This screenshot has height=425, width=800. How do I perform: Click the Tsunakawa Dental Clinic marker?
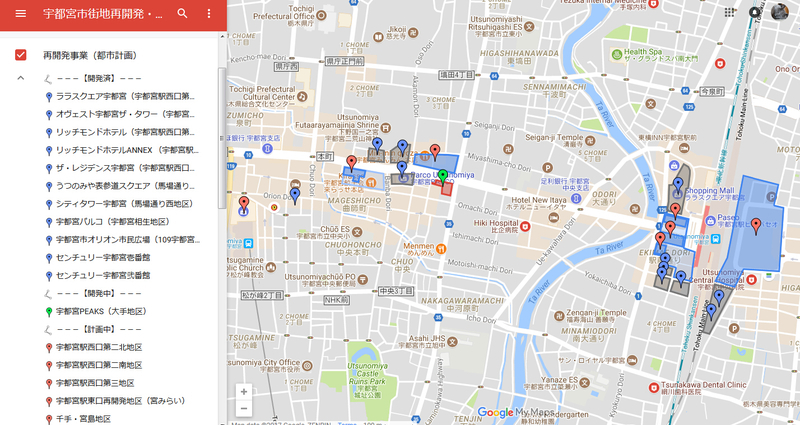(x=654, y=388)
